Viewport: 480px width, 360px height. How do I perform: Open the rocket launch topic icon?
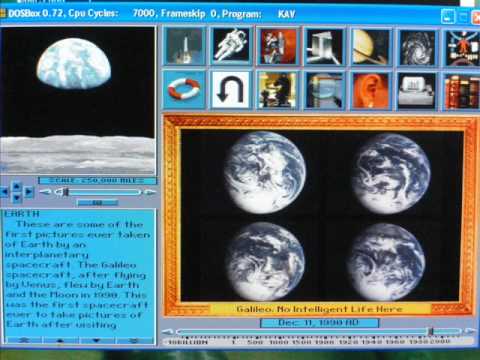pos(184,46)
